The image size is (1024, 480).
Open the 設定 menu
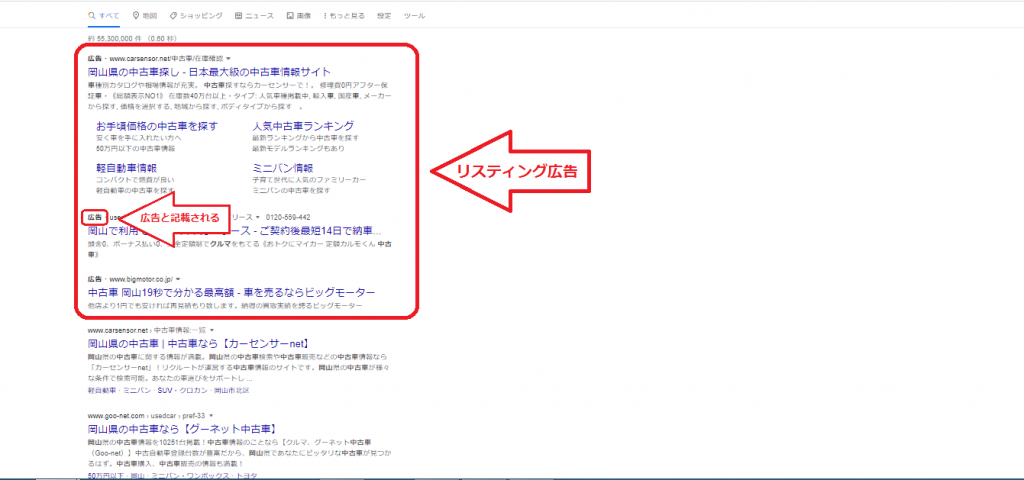[384, 15]
